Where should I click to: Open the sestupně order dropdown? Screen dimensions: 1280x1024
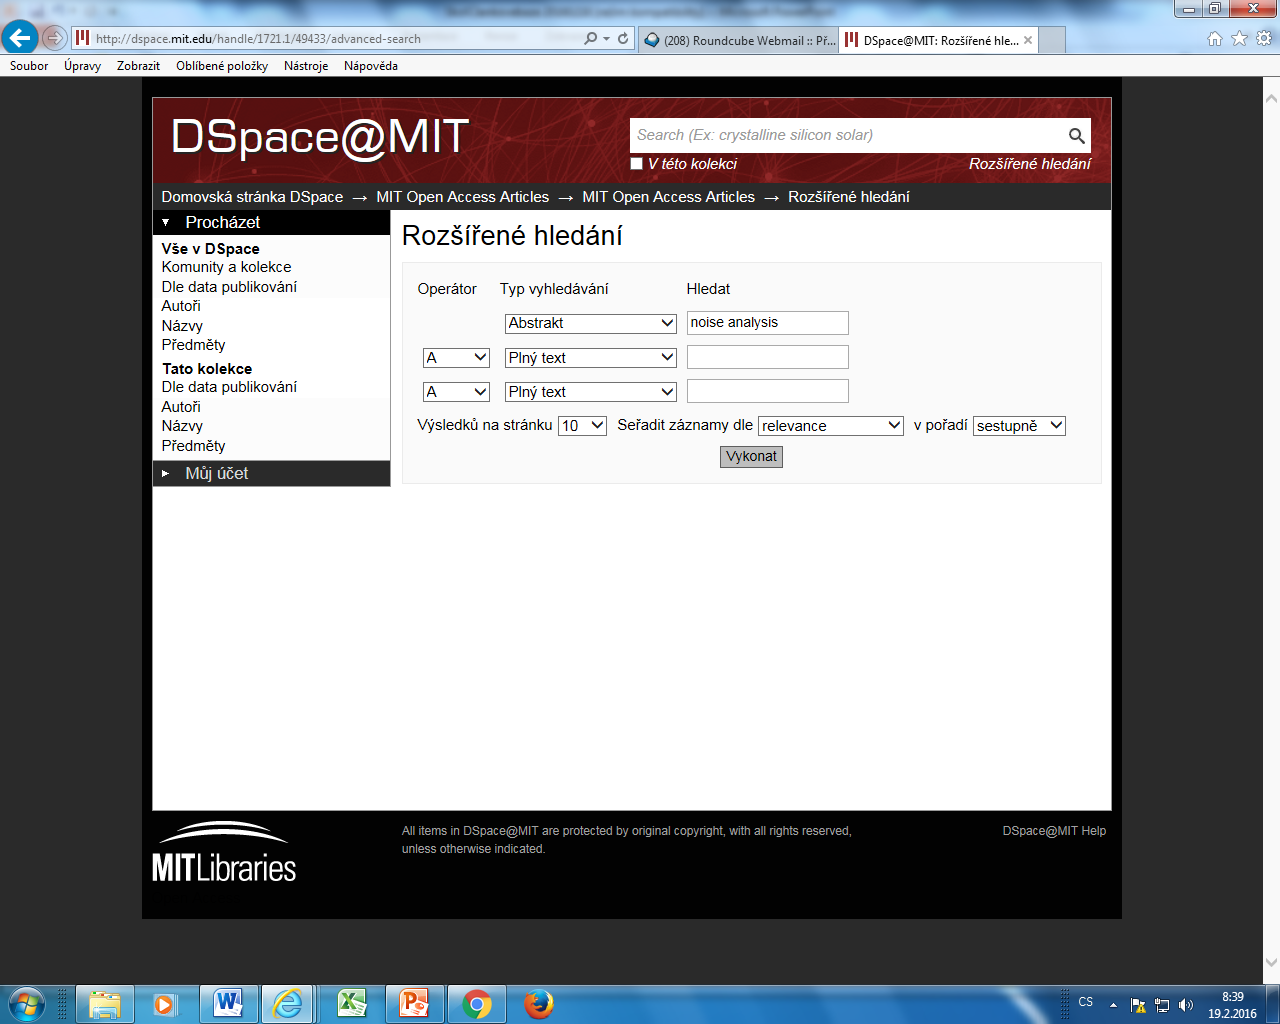pyautogui.click(x=1019, y=426)
